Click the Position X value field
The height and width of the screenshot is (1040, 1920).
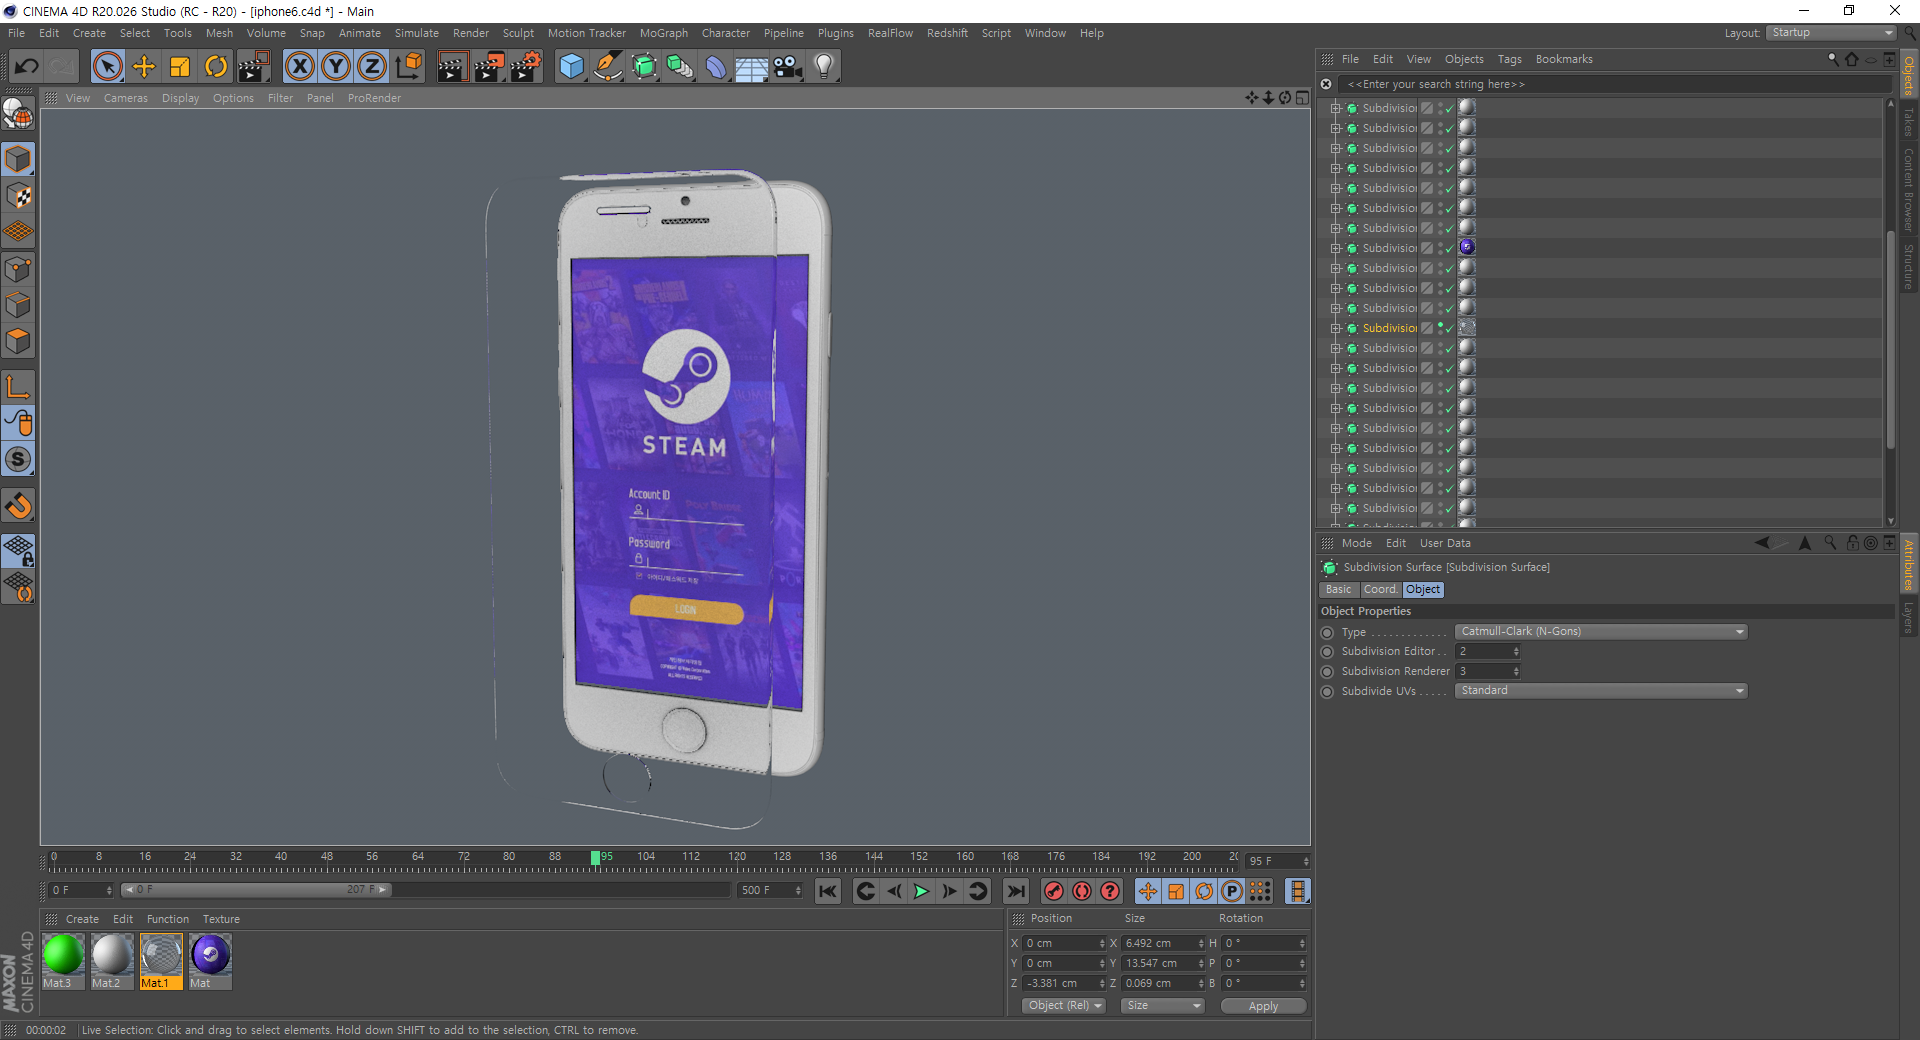pyautogui.click(x=1064, y=943)
